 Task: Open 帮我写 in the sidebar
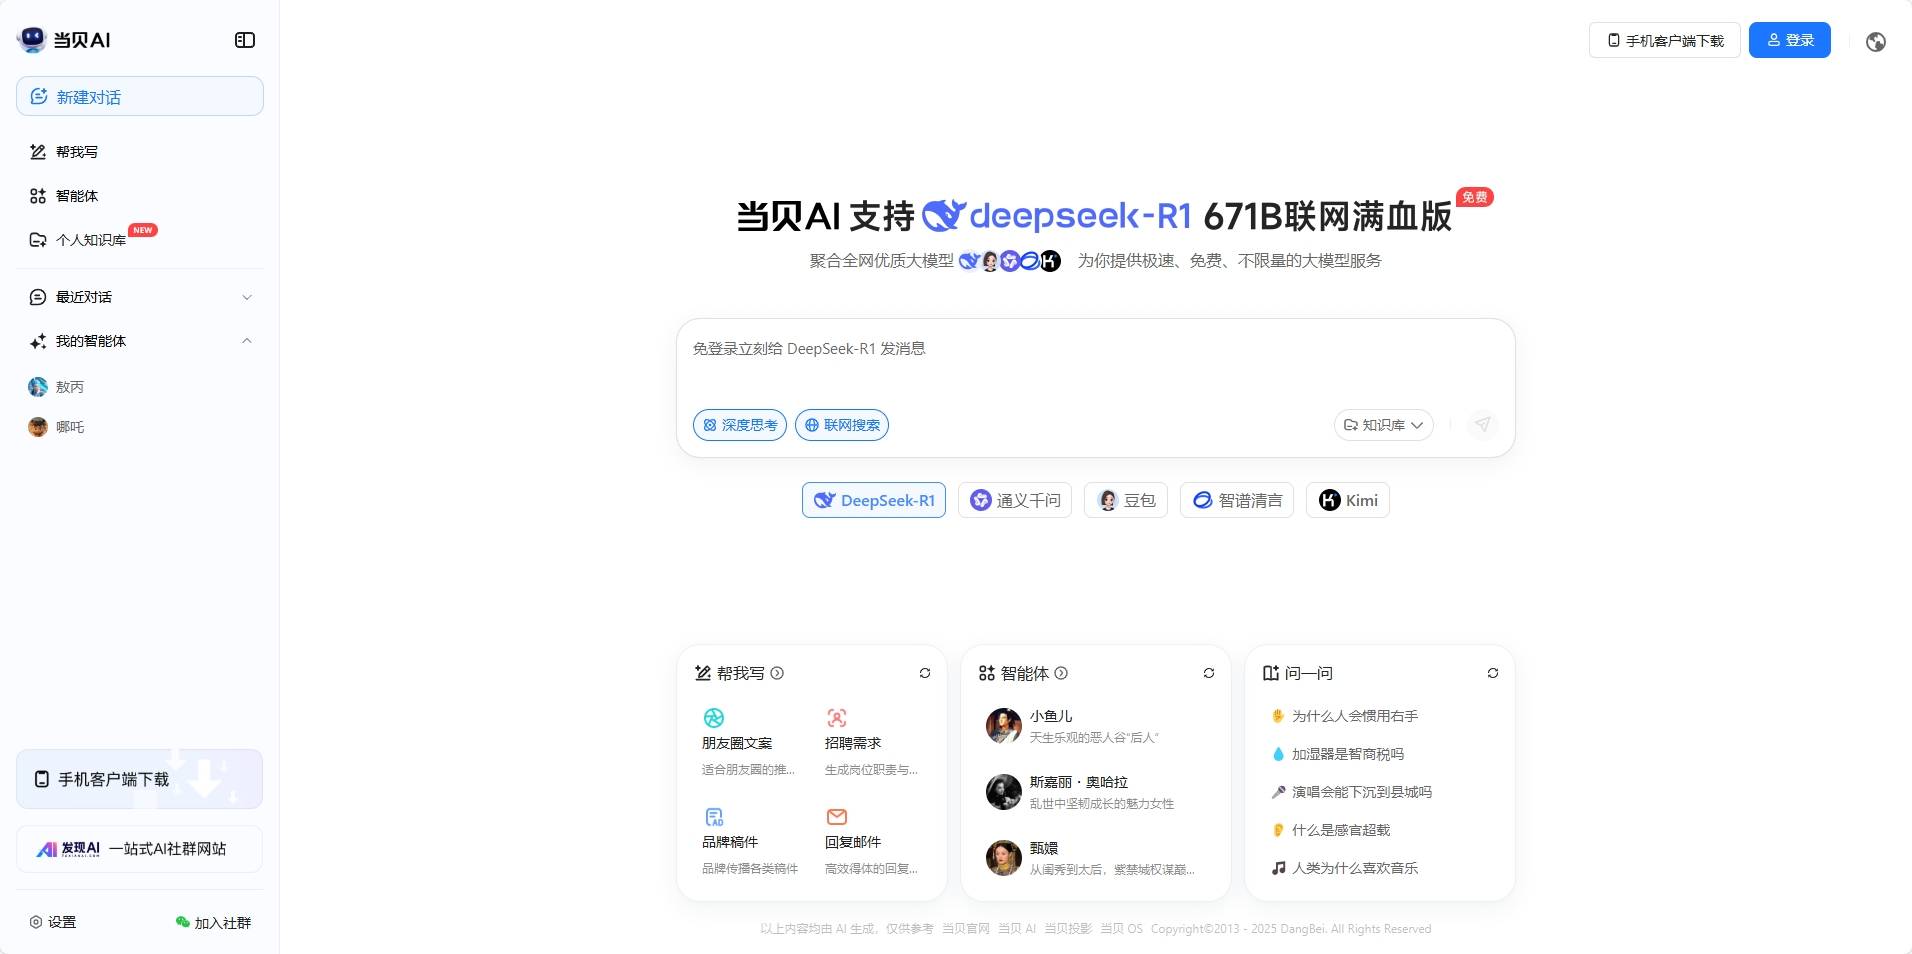140,152
